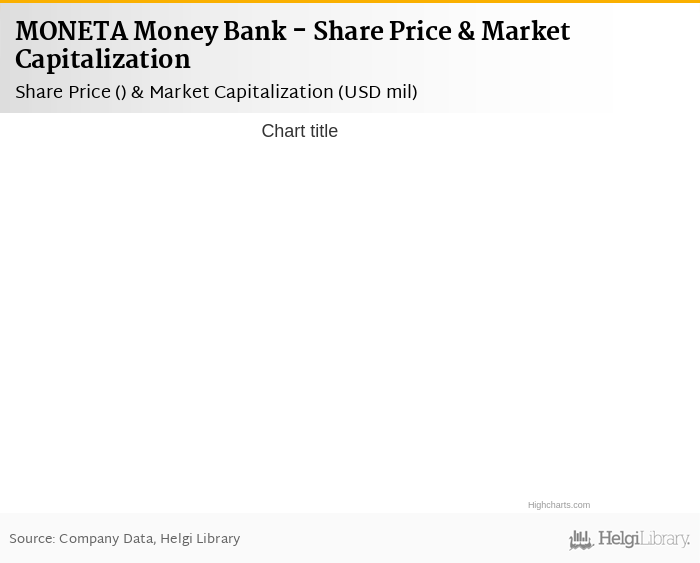
Task: Click 'Company Data' in the source line
Action: point(105,539)
